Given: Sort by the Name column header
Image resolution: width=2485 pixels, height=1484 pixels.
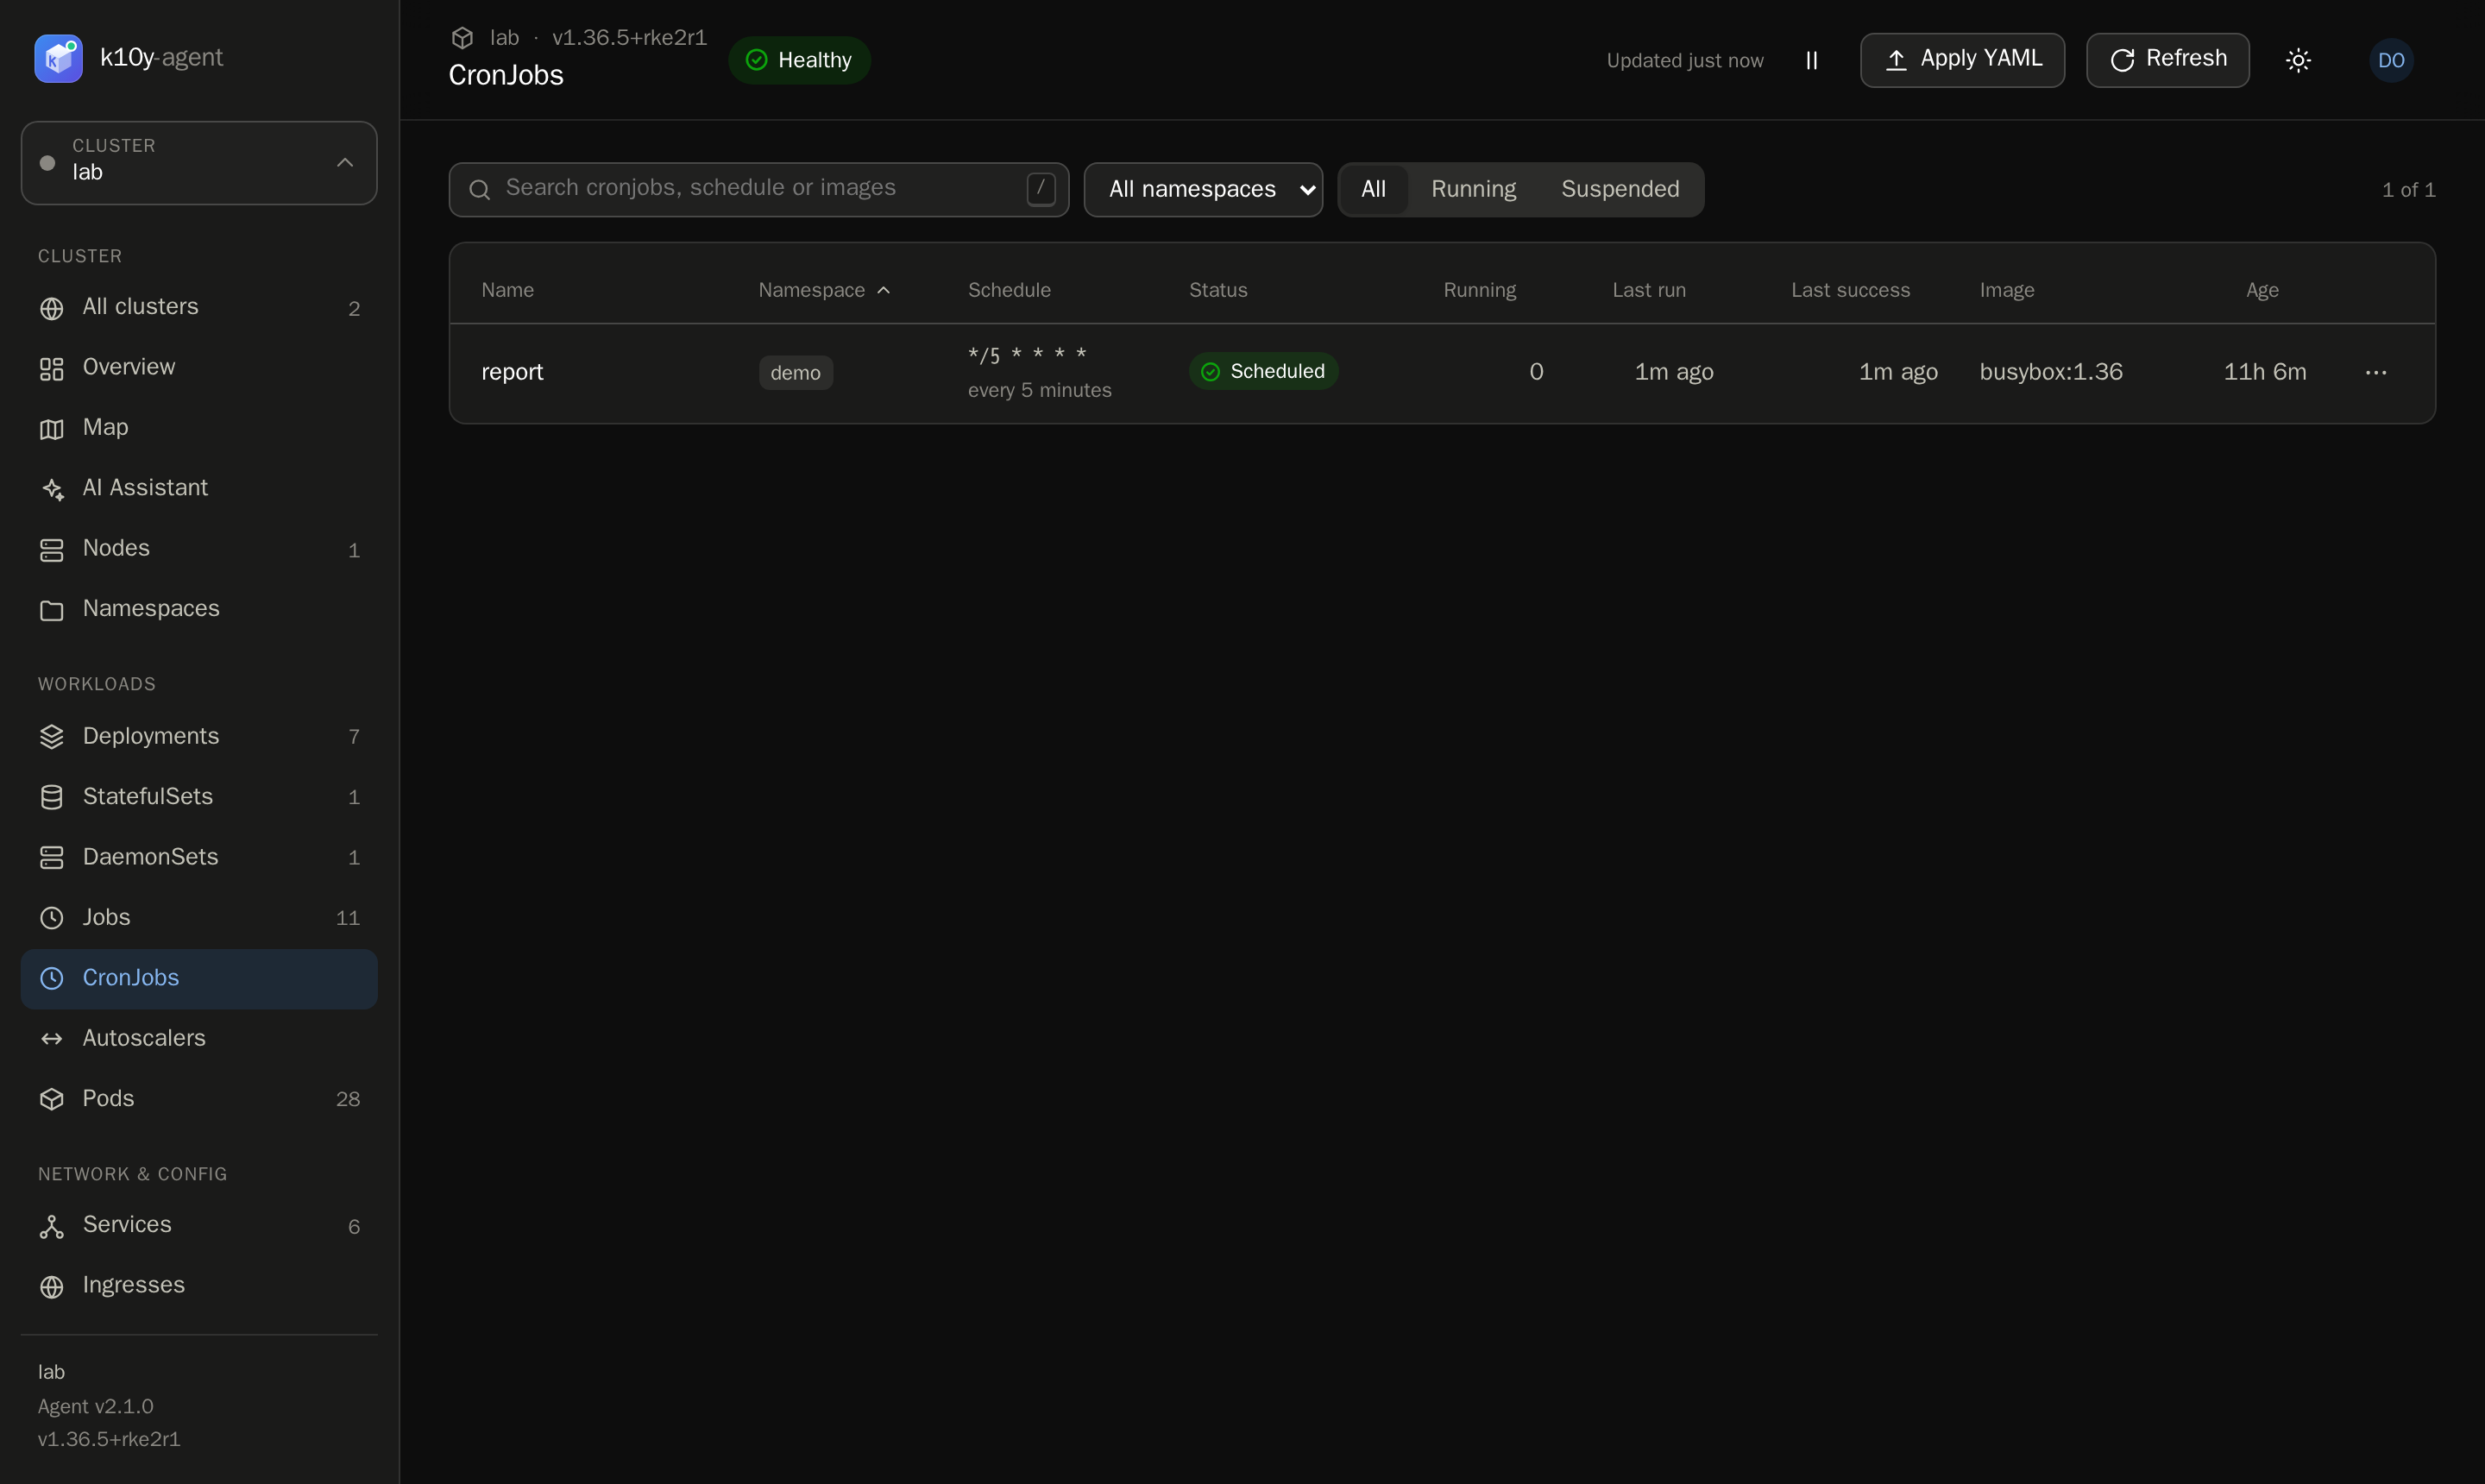Looking at the screenshot, I should (507, 290).
